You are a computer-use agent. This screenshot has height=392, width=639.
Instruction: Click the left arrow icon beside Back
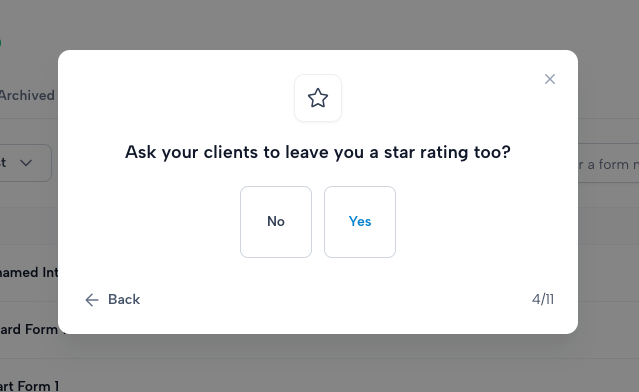(x=92, y=300)
